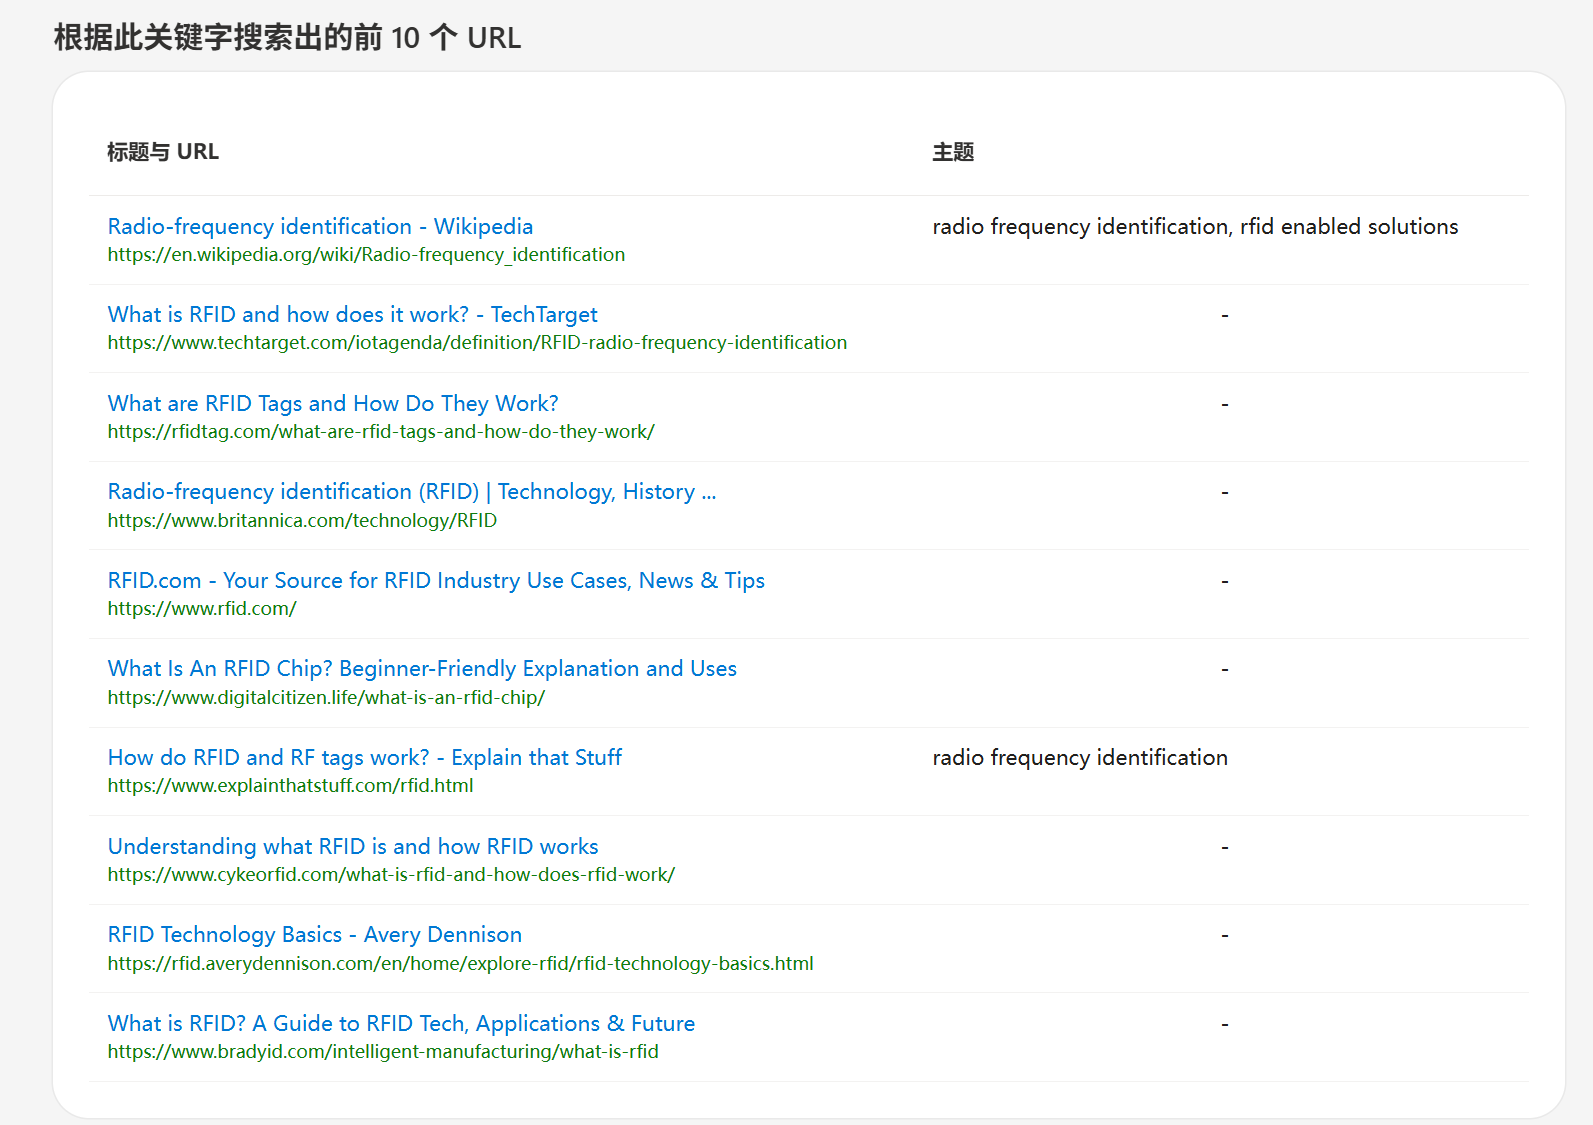Click the rfidtag.com URL
The width and height of the screenshot is (1593, 1125).
pos(381,432)
